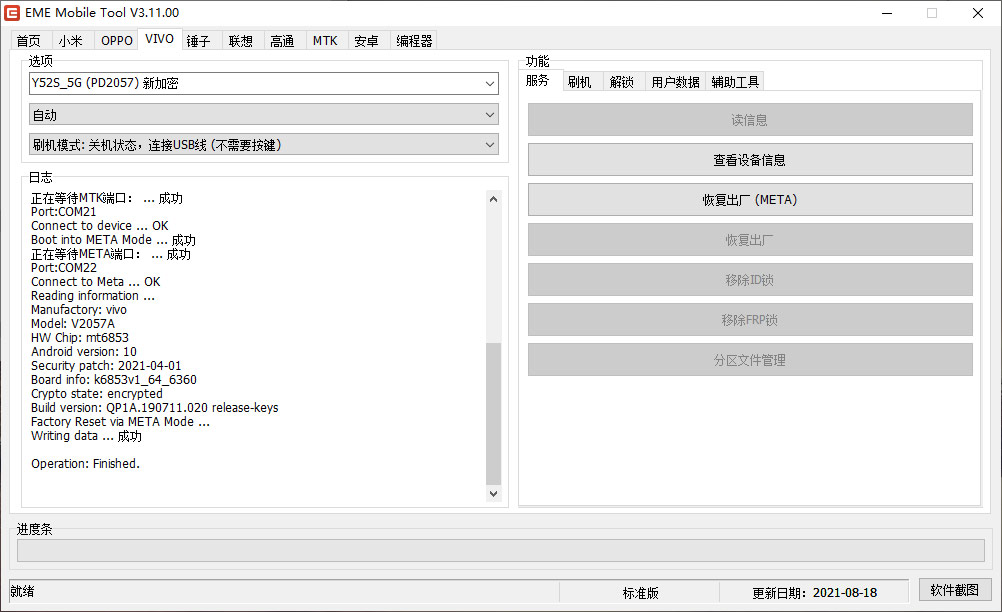Click the 查看设备信息 button
The width and height of the screenshot is (1002, 612).
click(x=750, y=160)
